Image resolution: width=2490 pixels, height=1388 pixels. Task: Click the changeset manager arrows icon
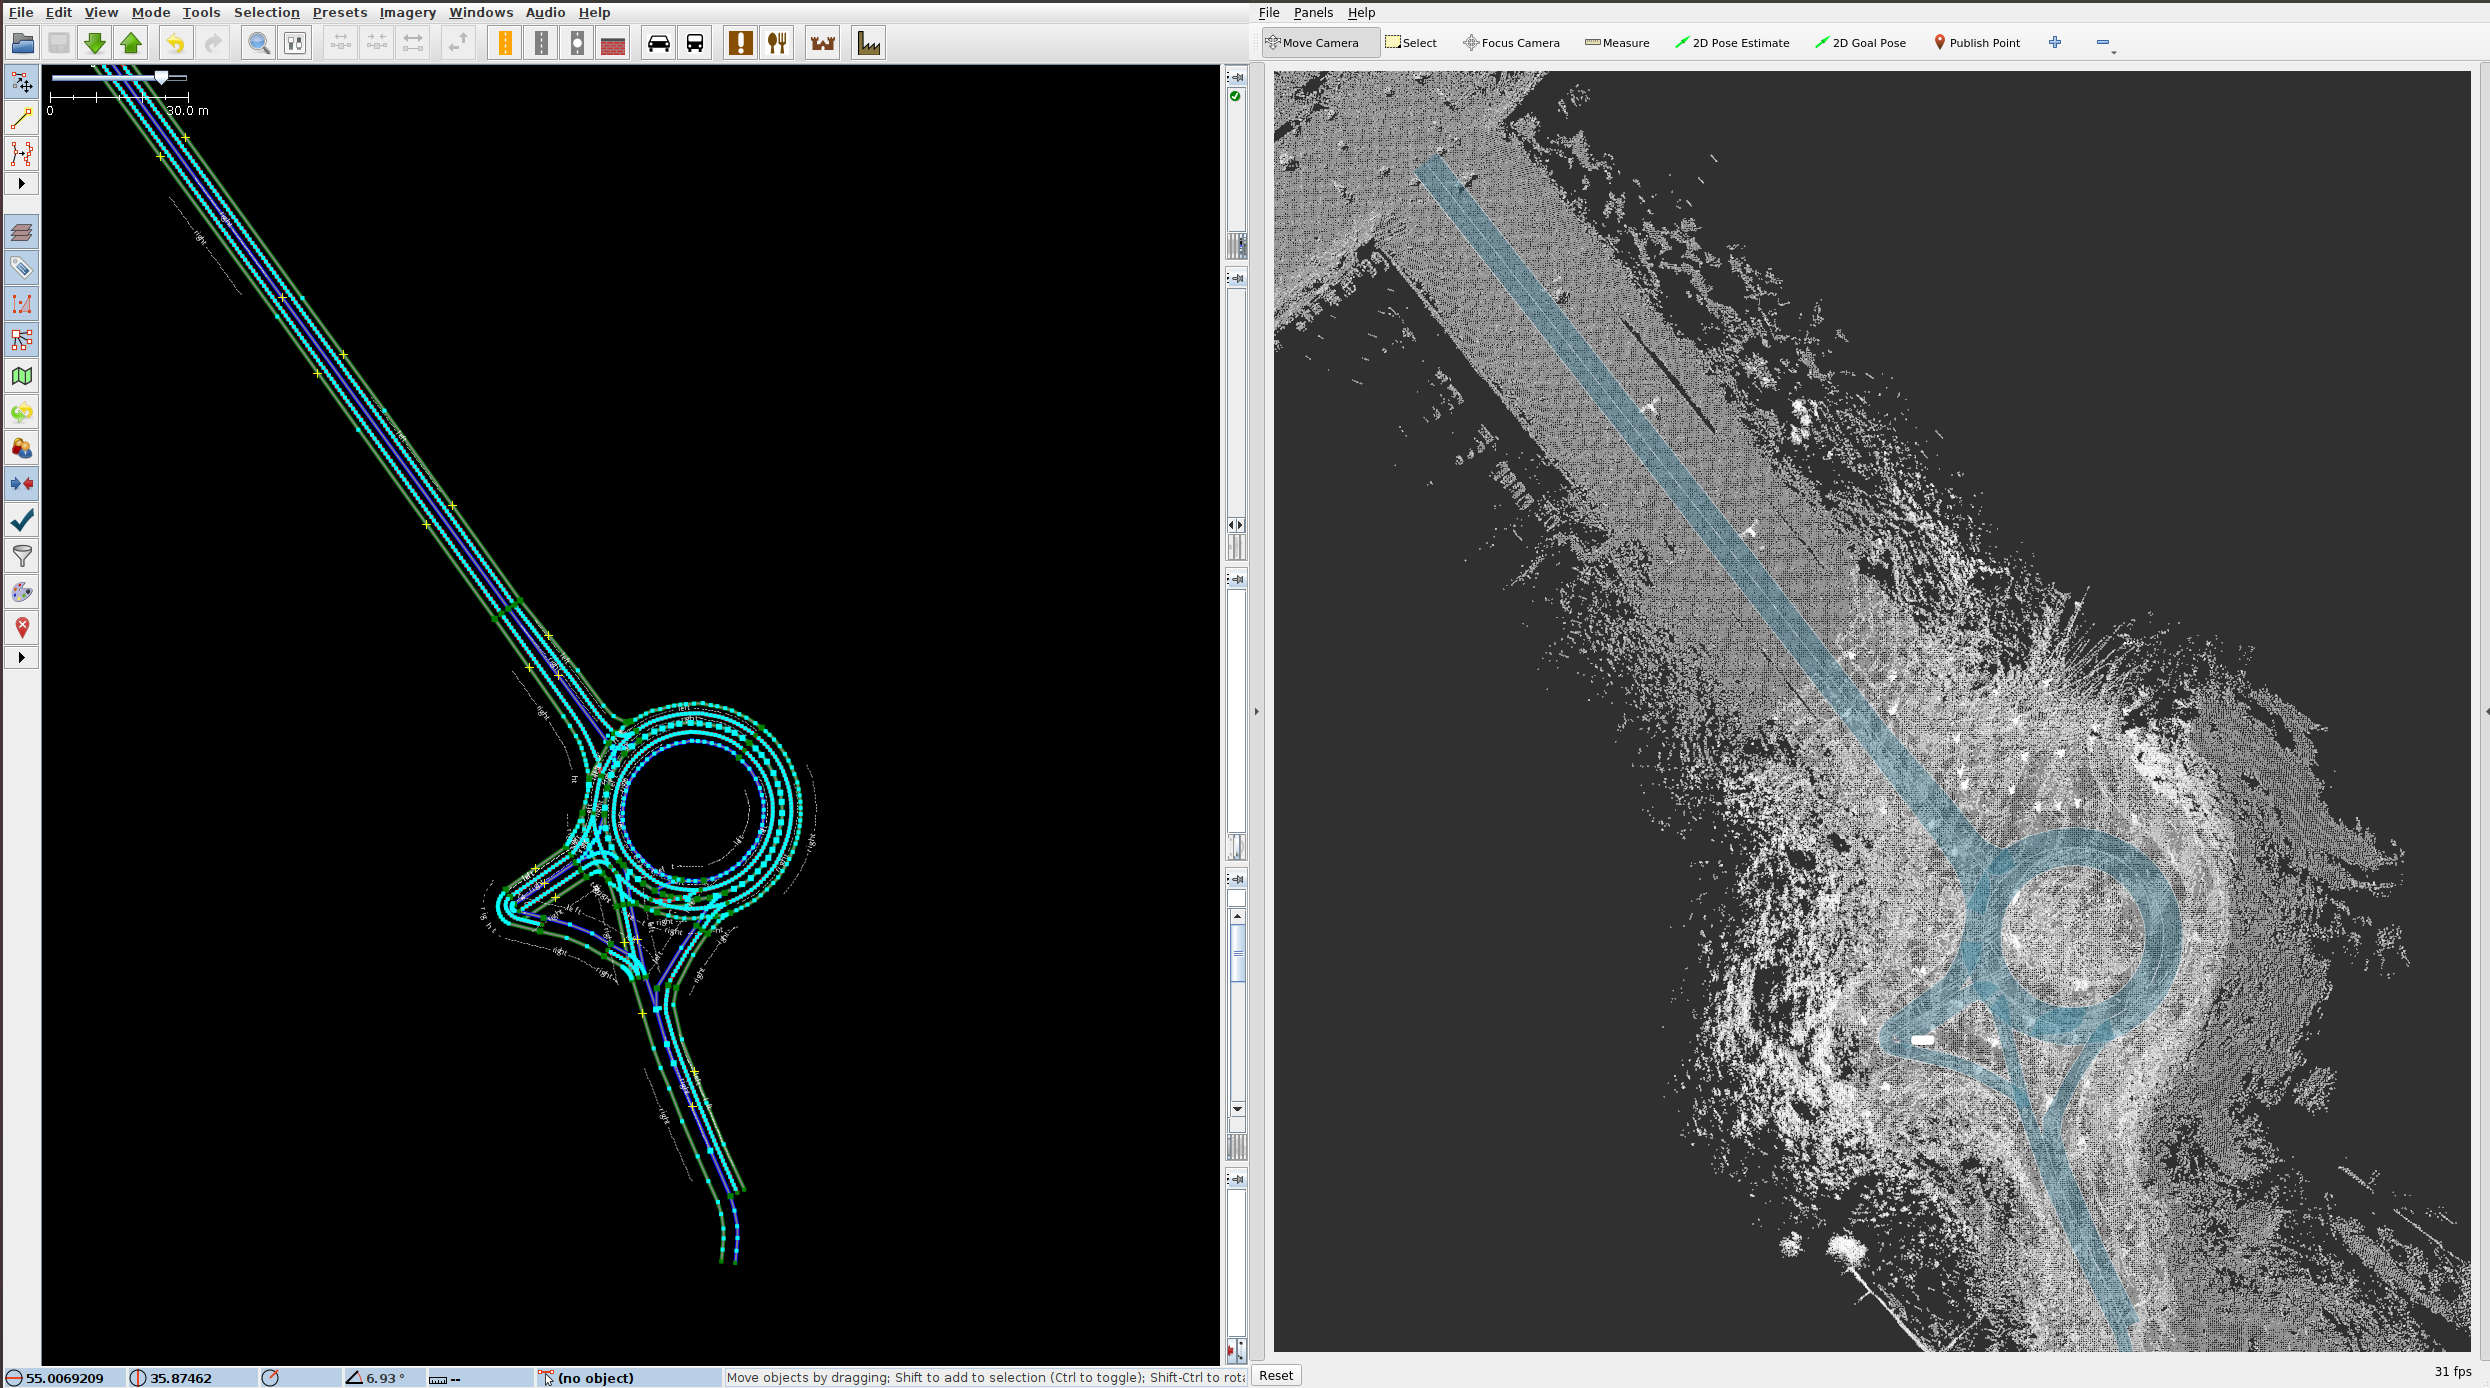click(x=22, y=412)
